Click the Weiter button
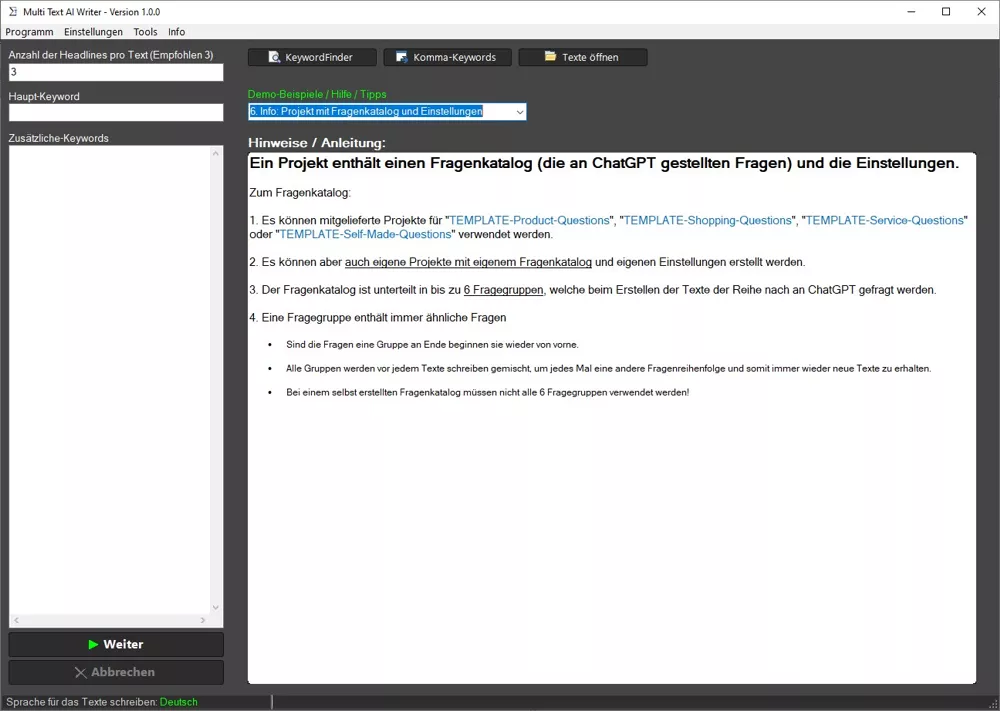 click(x=116, y=645)
